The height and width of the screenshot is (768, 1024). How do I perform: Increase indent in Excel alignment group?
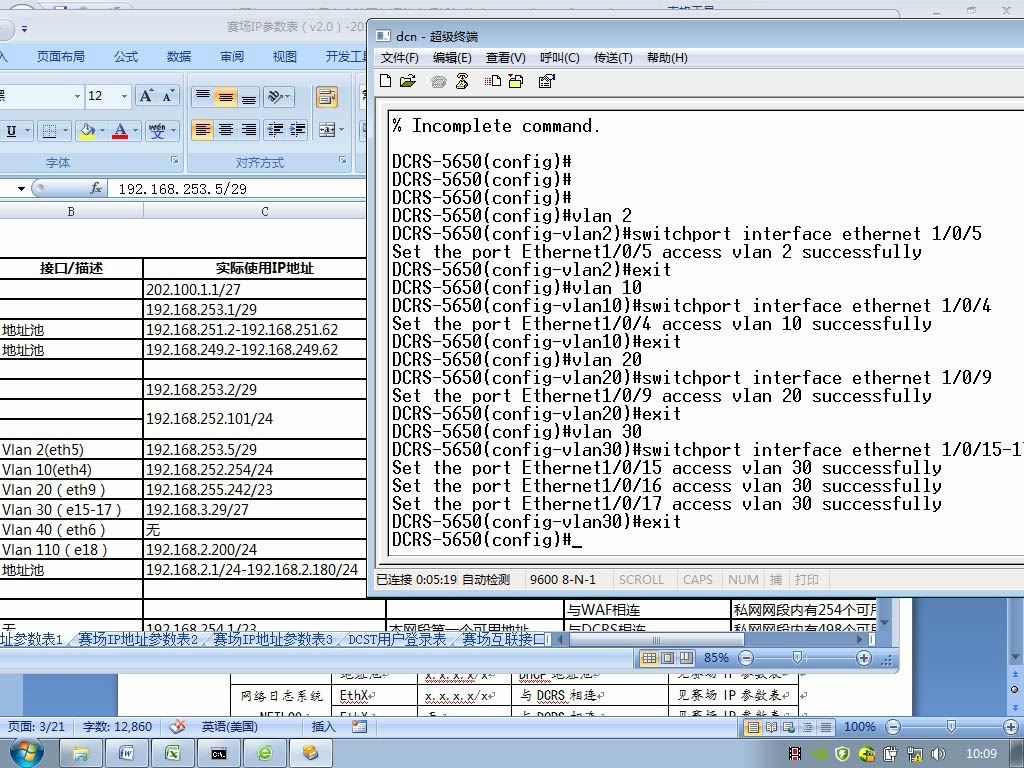pos(298,129)
